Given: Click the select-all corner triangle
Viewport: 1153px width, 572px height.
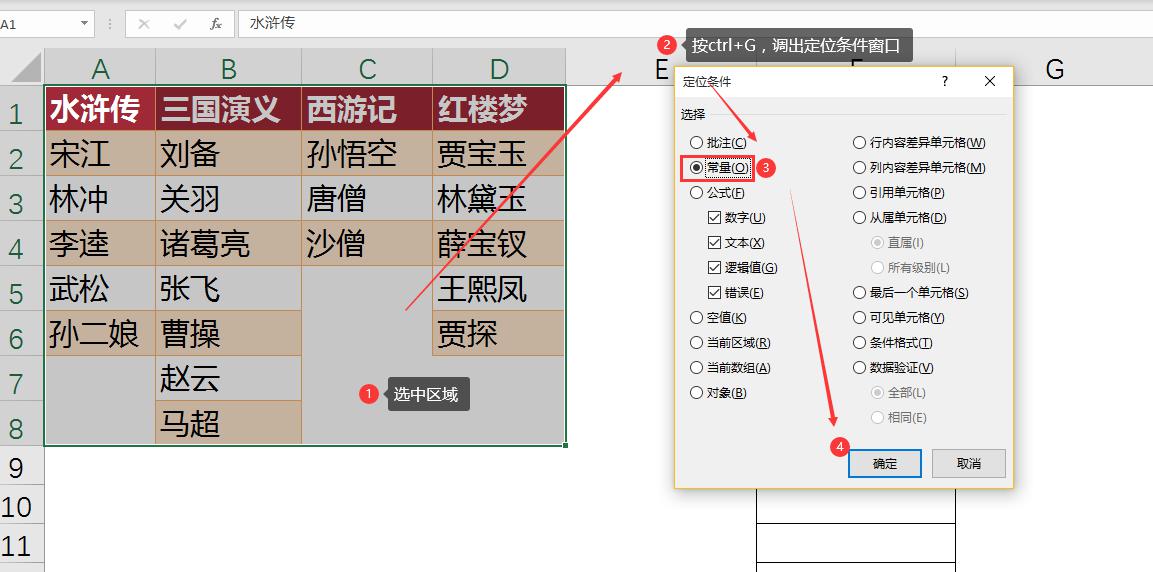Looking at the screenshot, I should [26, 68].
